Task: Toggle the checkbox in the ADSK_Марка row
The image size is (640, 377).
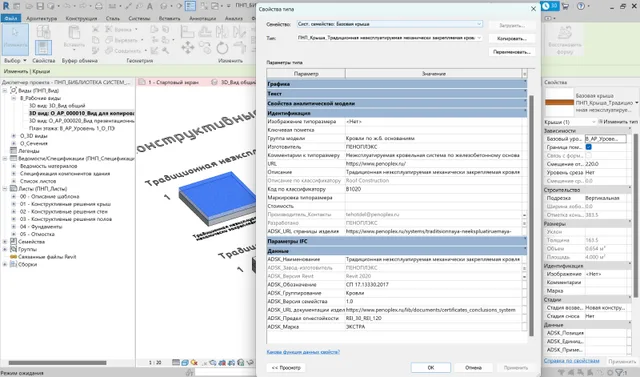Action: [524, 327]
